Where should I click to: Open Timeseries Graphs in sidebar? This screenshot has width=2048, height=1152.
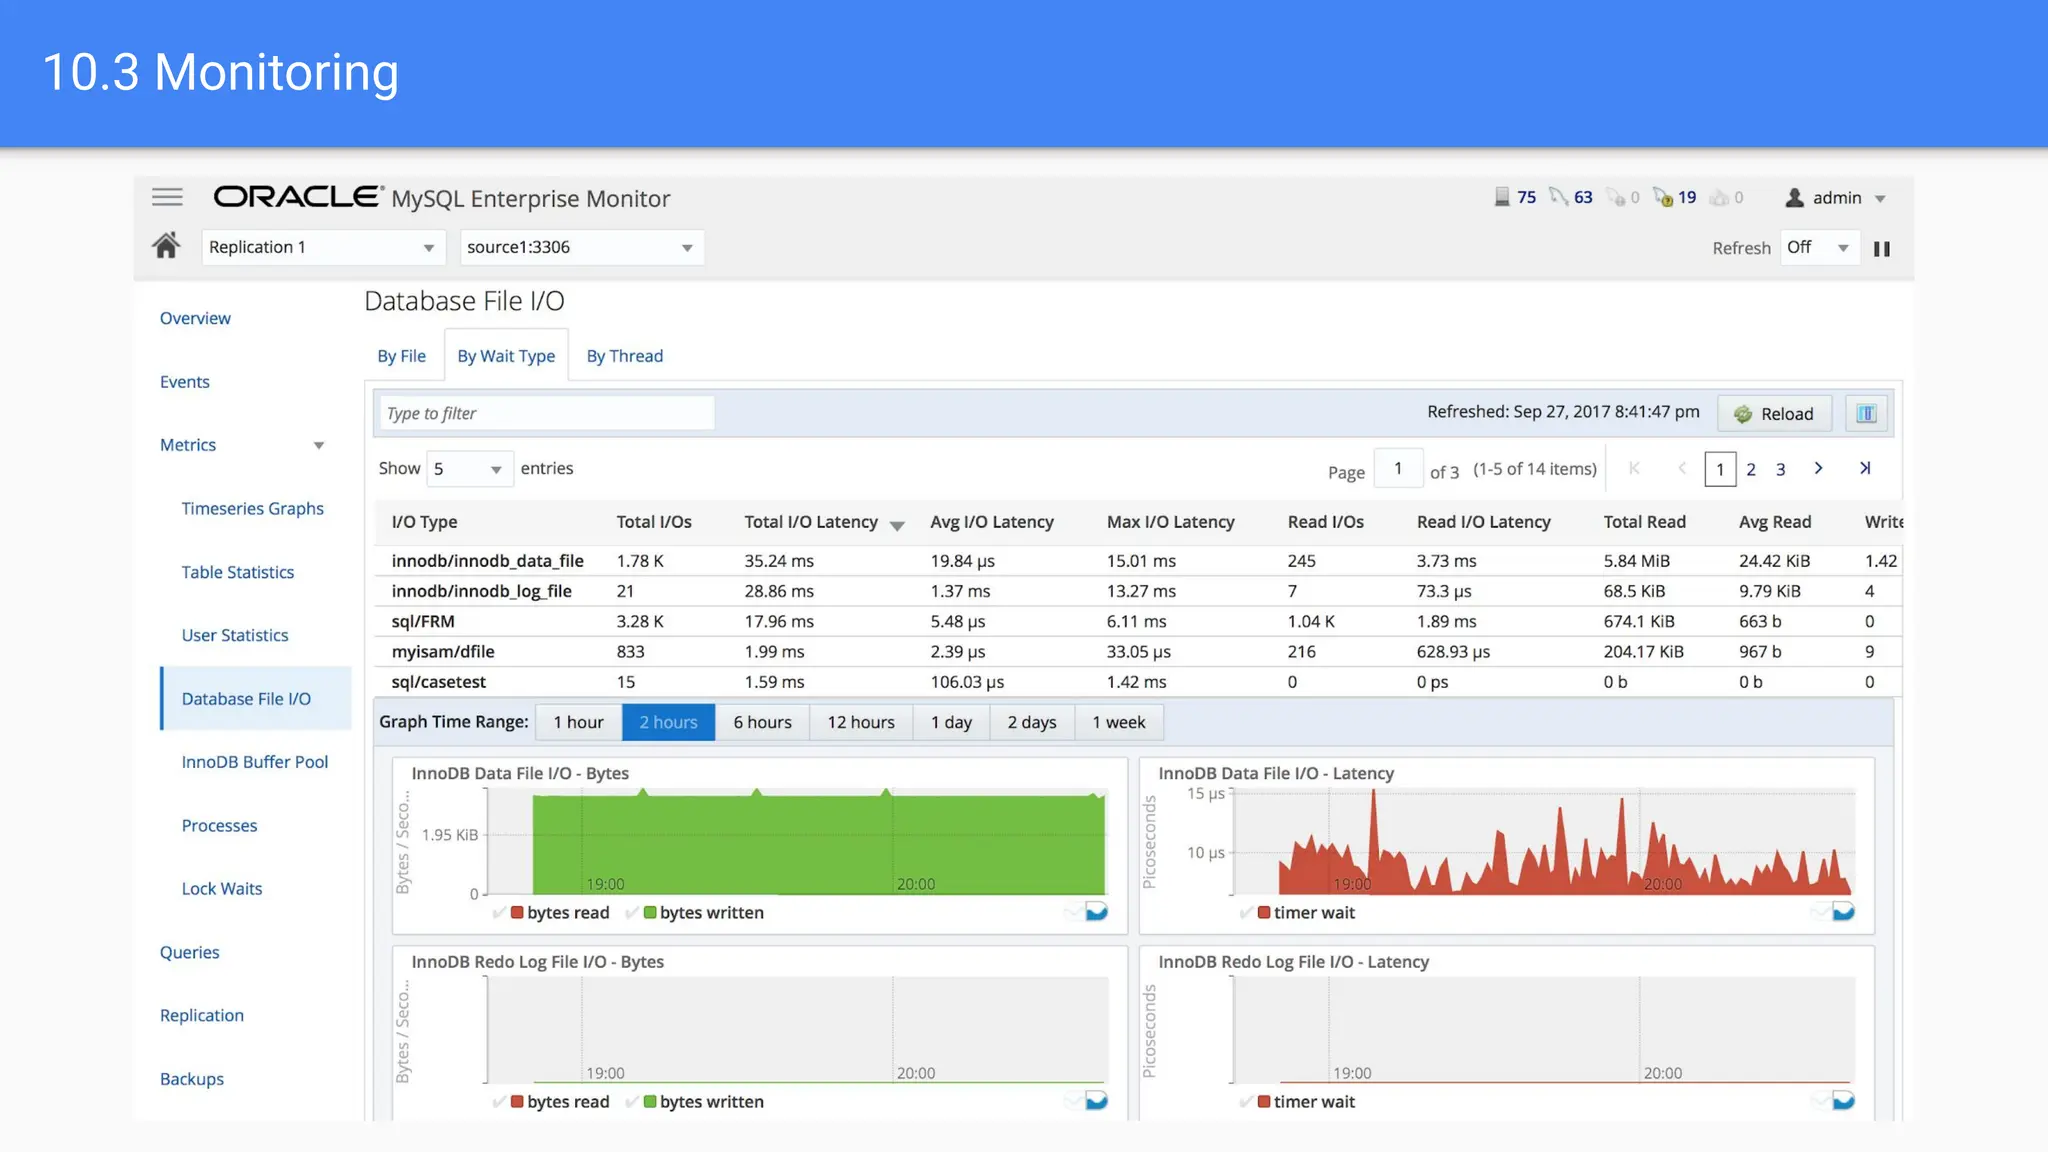click(x=253, y=508)
